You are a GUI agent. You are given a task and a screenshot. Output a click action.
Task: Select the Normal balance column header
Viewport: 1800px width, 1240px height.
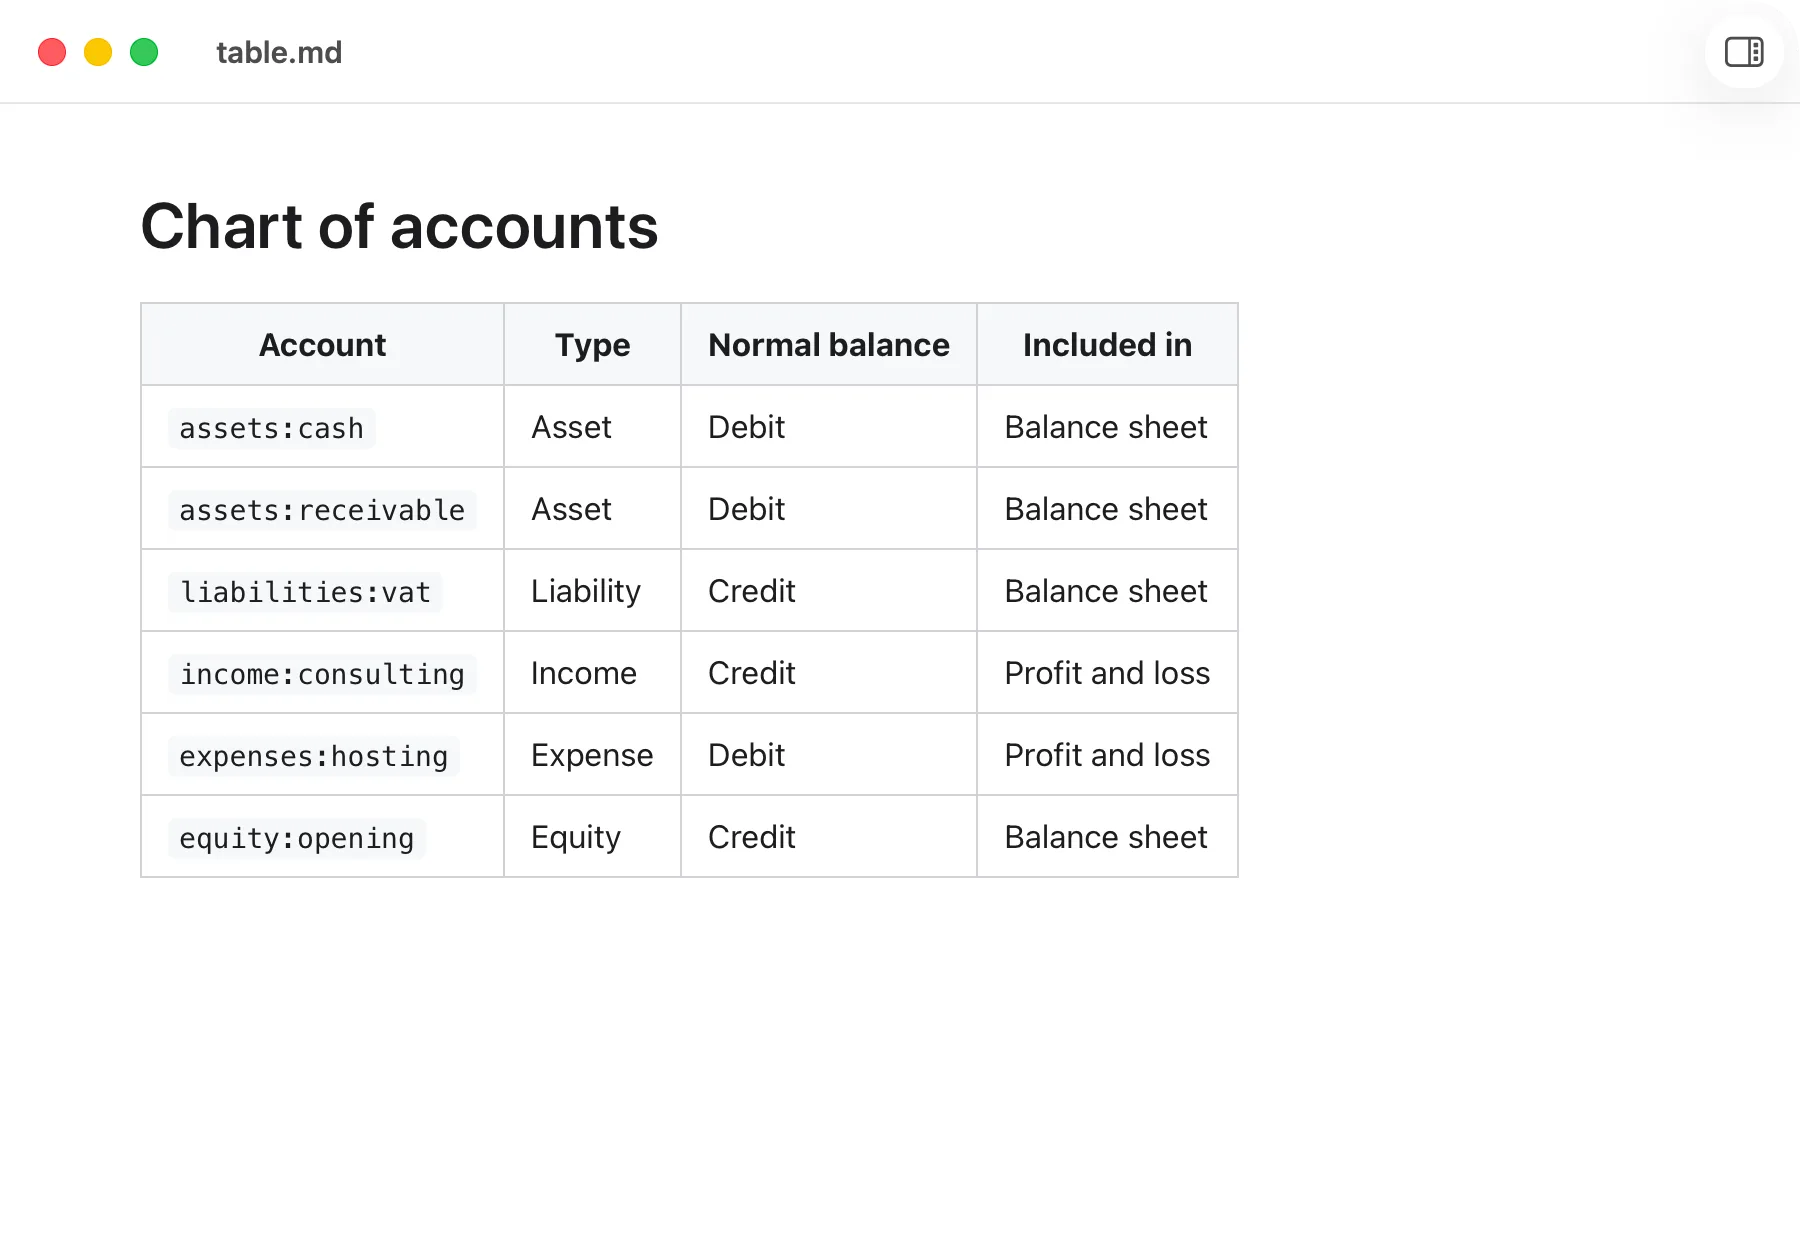pyautogui.click(x=829, y=345)
